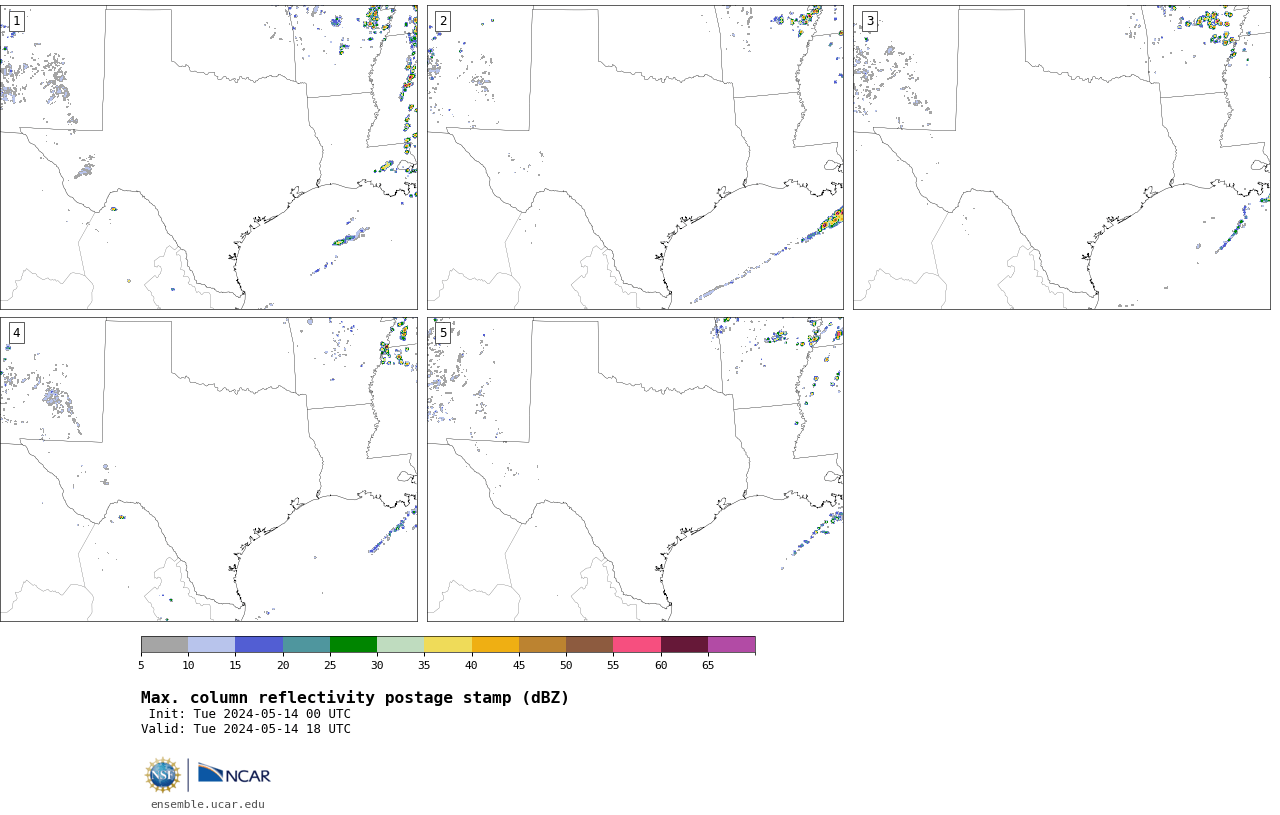
Task: Select the purple 65+ dBZ swatch
Action: pos(732,644)
